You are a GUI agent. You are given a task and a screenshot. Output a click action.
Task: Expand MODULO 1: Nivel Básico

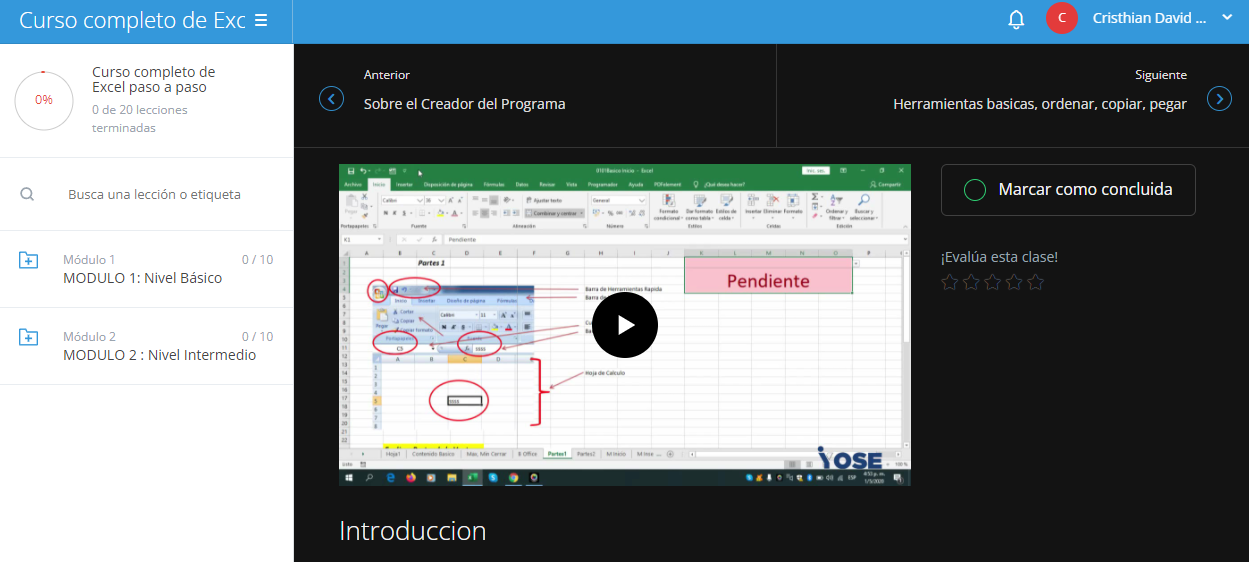tap(142, 278)
